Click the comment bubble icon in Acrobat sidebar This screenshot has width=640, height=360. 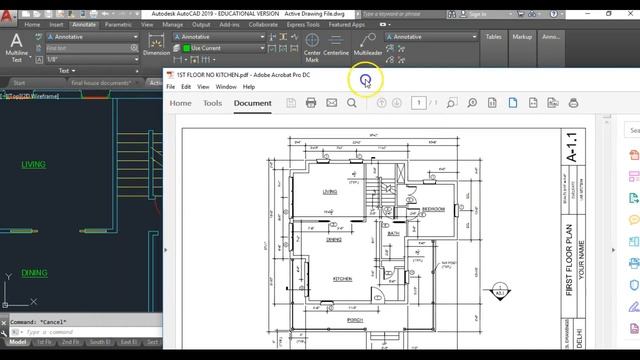click(x=634, y=220)
